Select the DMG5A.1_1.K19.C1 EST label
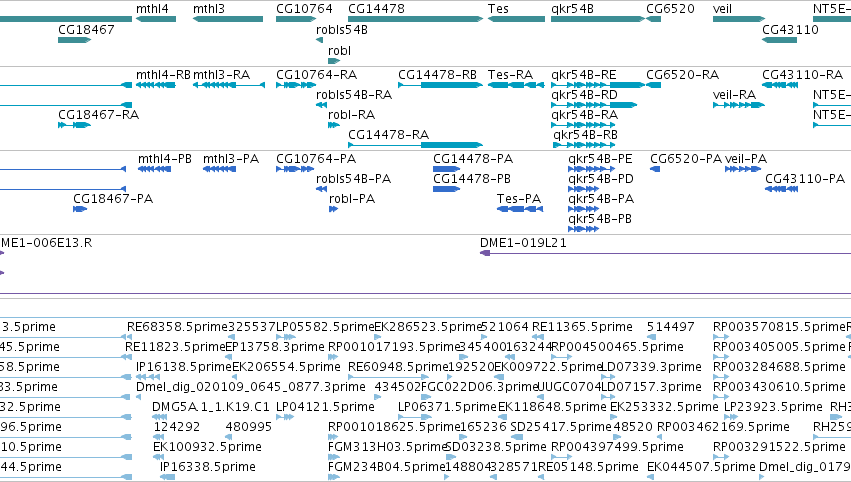Image resolution: width=851 pixels, height=482 pixels. coord(211,408)
